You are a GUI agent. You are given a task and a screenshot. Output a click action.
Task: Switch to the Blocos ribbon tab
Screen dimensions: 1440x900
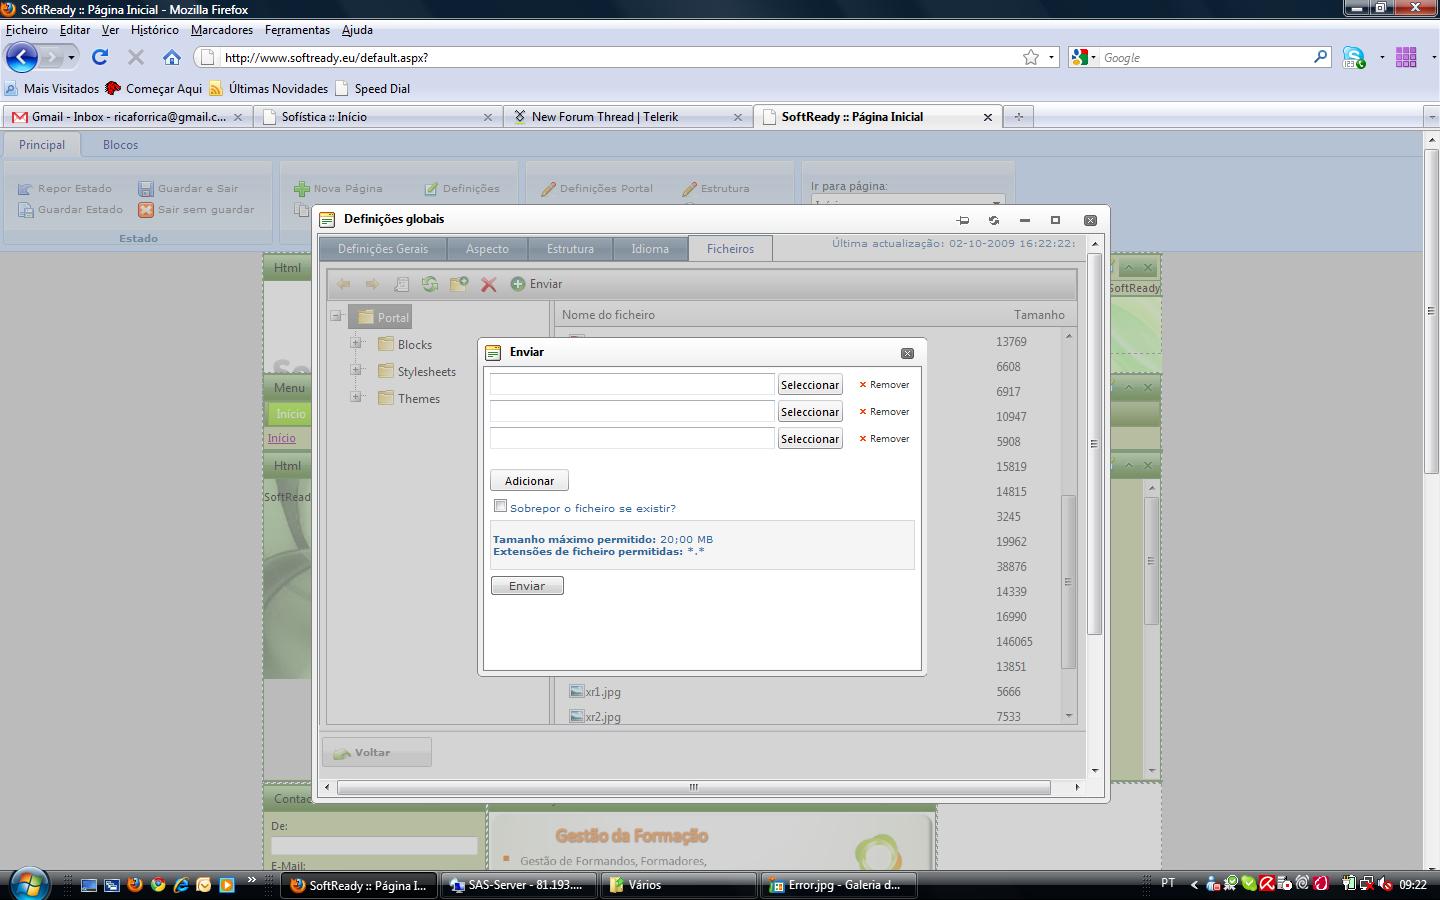120,145
